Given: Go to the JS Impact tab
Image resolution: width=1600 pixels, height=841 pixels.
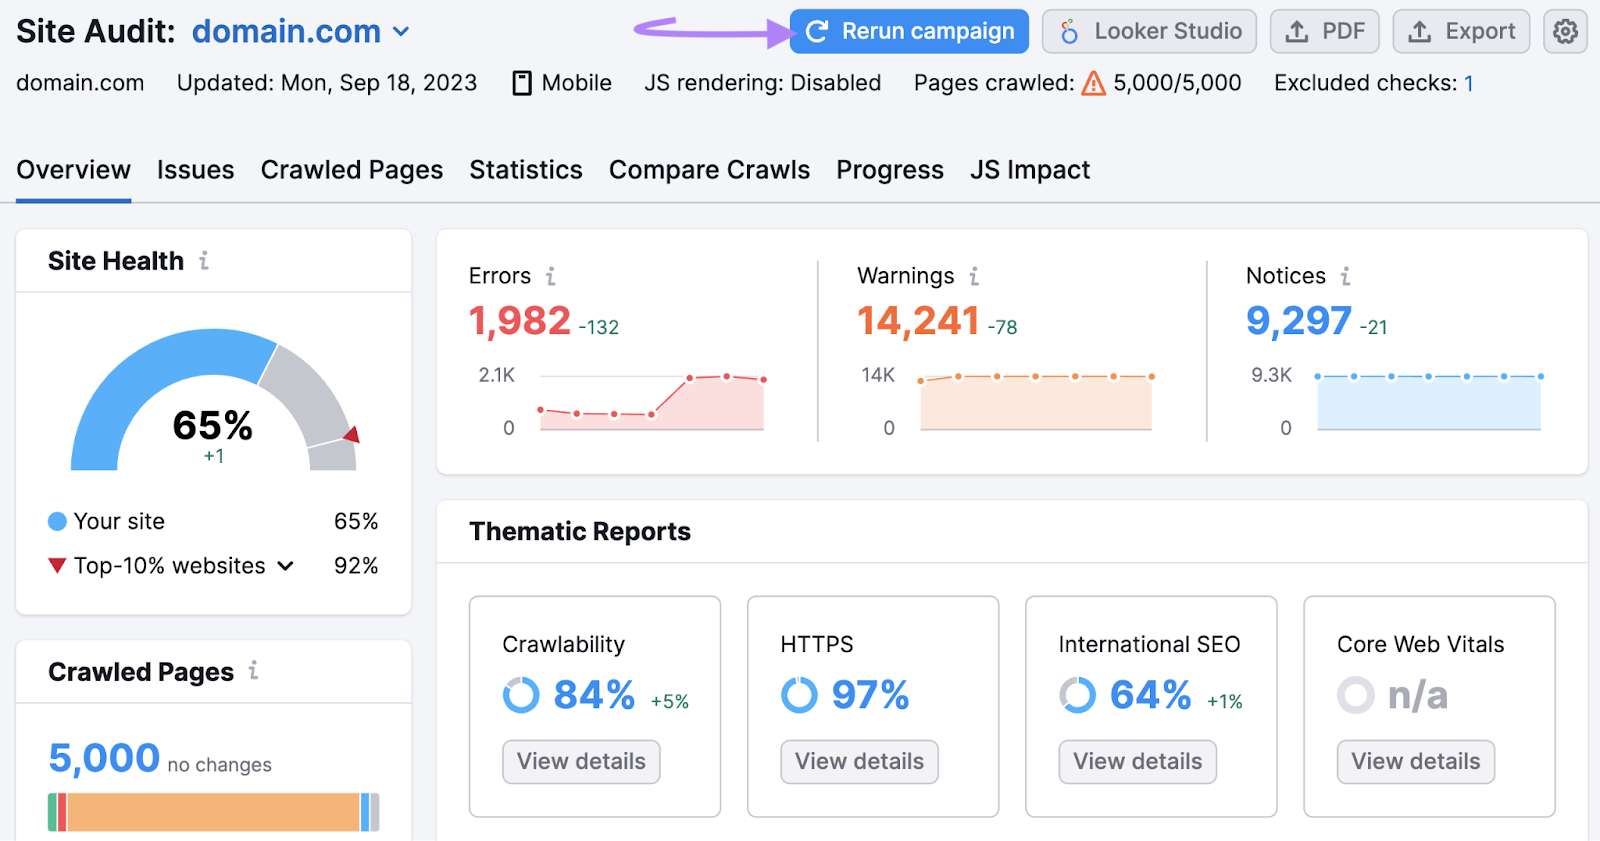Looking at the screenshot, I should click(x=1030, y=170).
